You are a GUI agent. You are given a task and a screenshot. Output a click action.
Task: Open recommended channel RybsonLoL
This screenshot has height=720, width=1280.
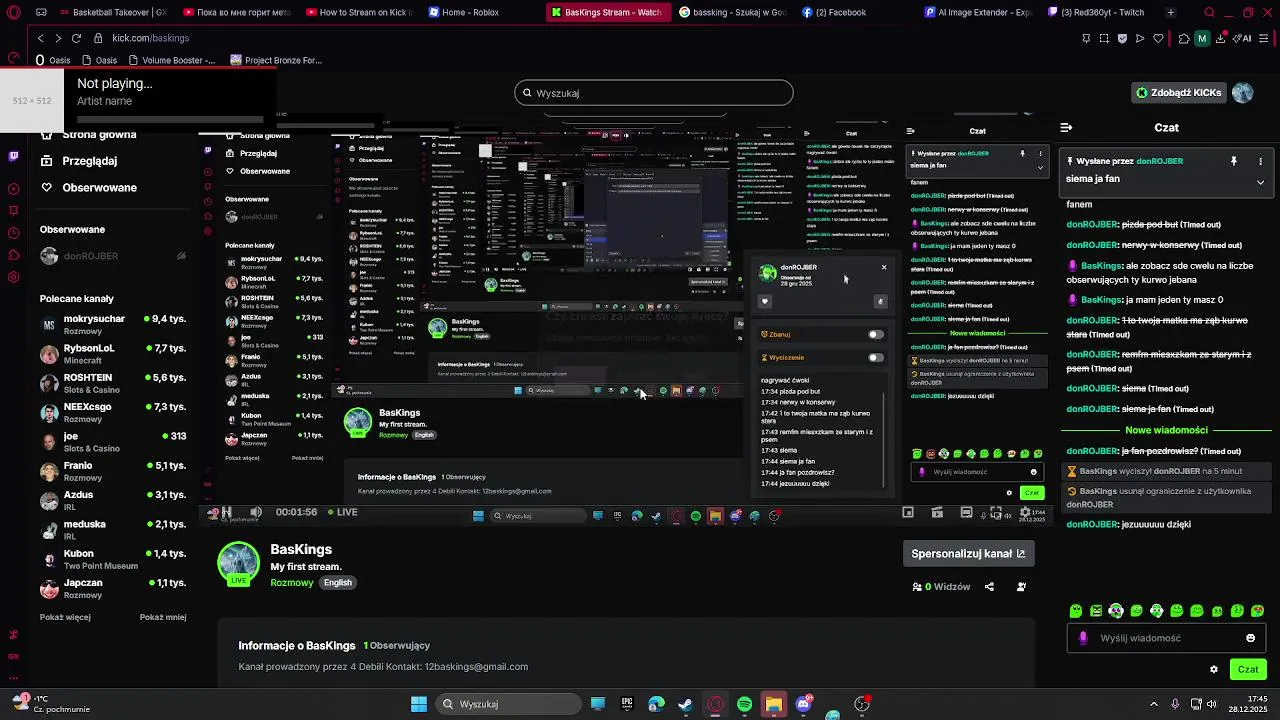[112, 354]
